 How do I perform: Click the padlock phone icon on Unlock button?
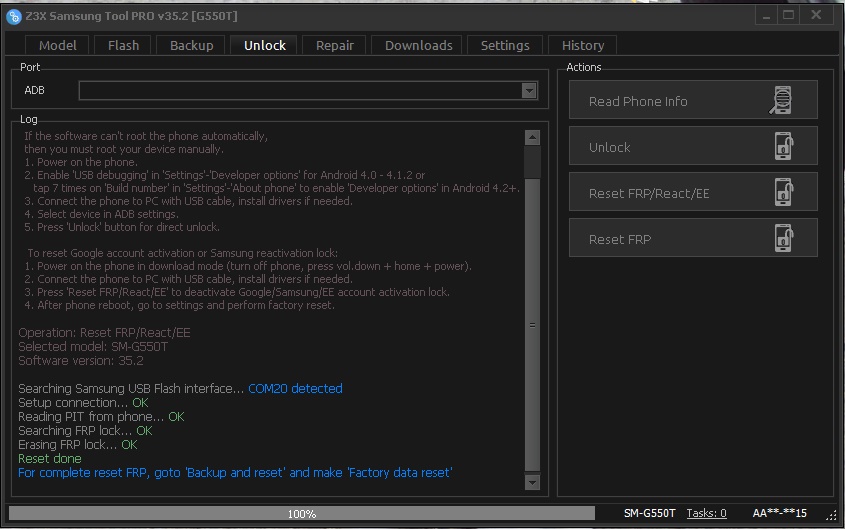(784, 146)
